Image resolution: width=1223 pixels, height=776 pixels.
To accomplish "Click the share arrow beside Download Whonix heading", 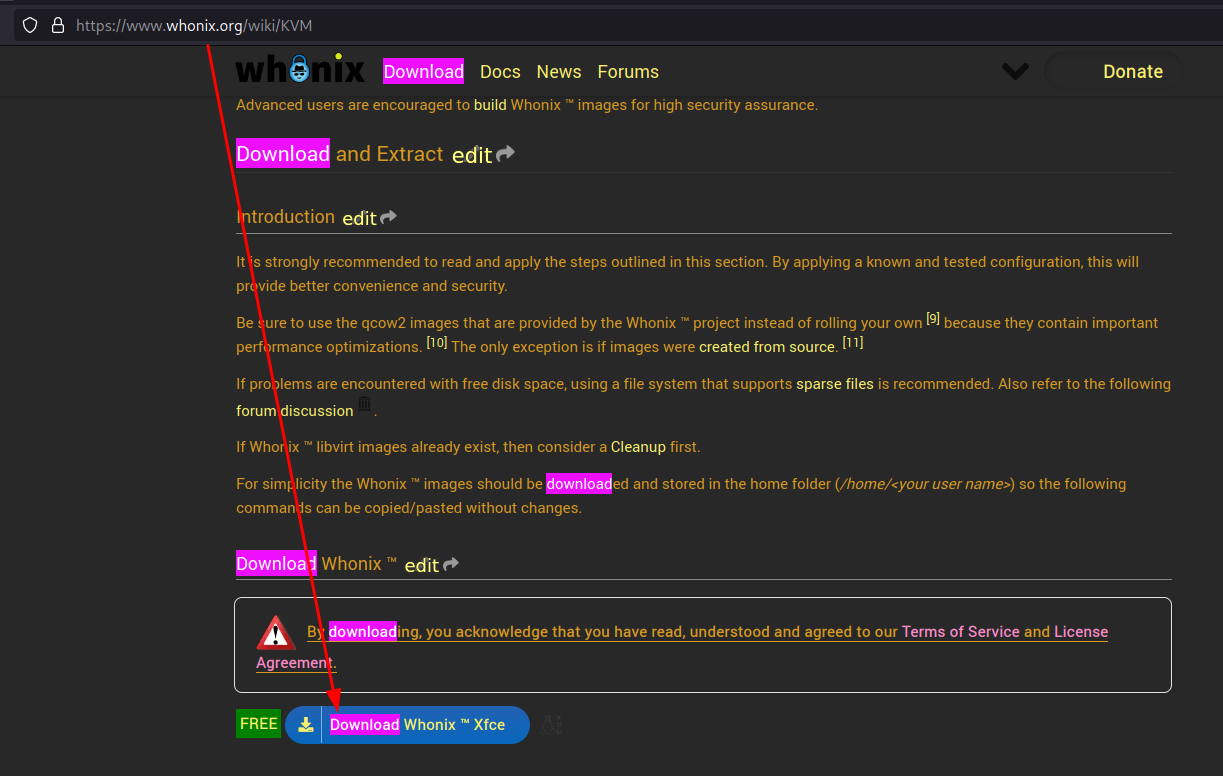I will point(451,564).
